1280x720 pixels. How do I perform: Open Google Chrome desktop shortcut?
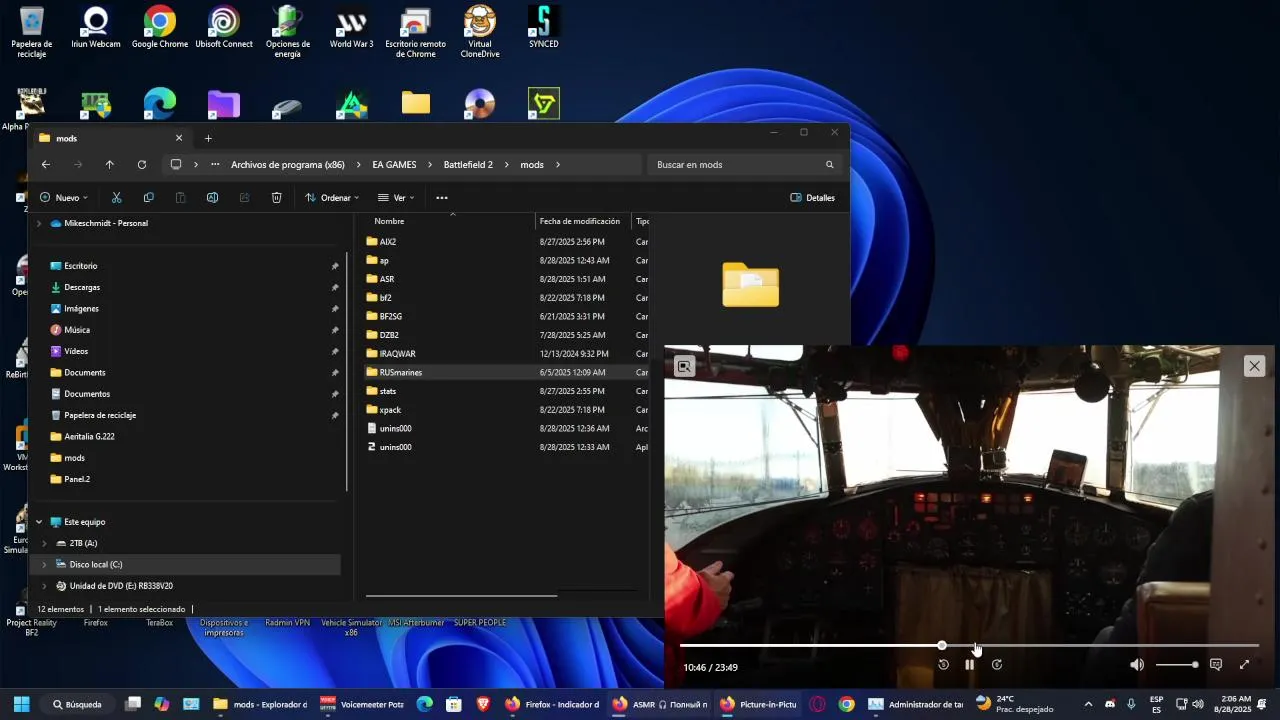coord(160,27)
